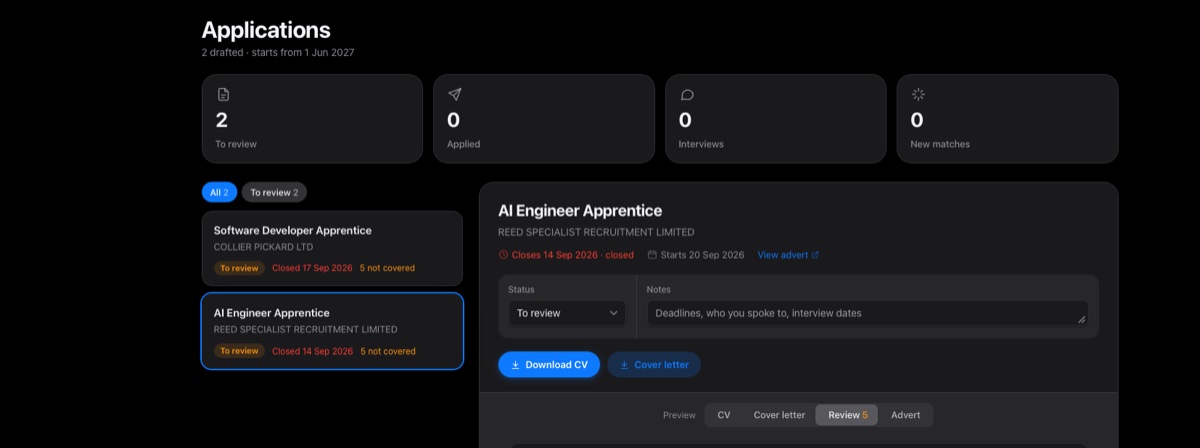Click the To review badge on Software Developer Apprentice
Screen dimensions: 1200x448
pyautogui.click(x=239, y=268)
